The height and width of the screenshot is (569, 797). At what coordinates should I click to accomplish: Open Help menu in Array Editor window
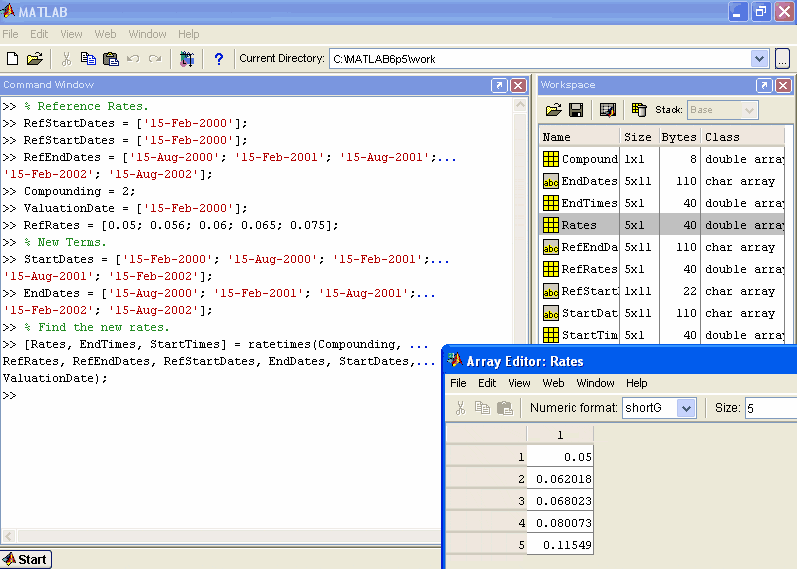pos(636,383)
